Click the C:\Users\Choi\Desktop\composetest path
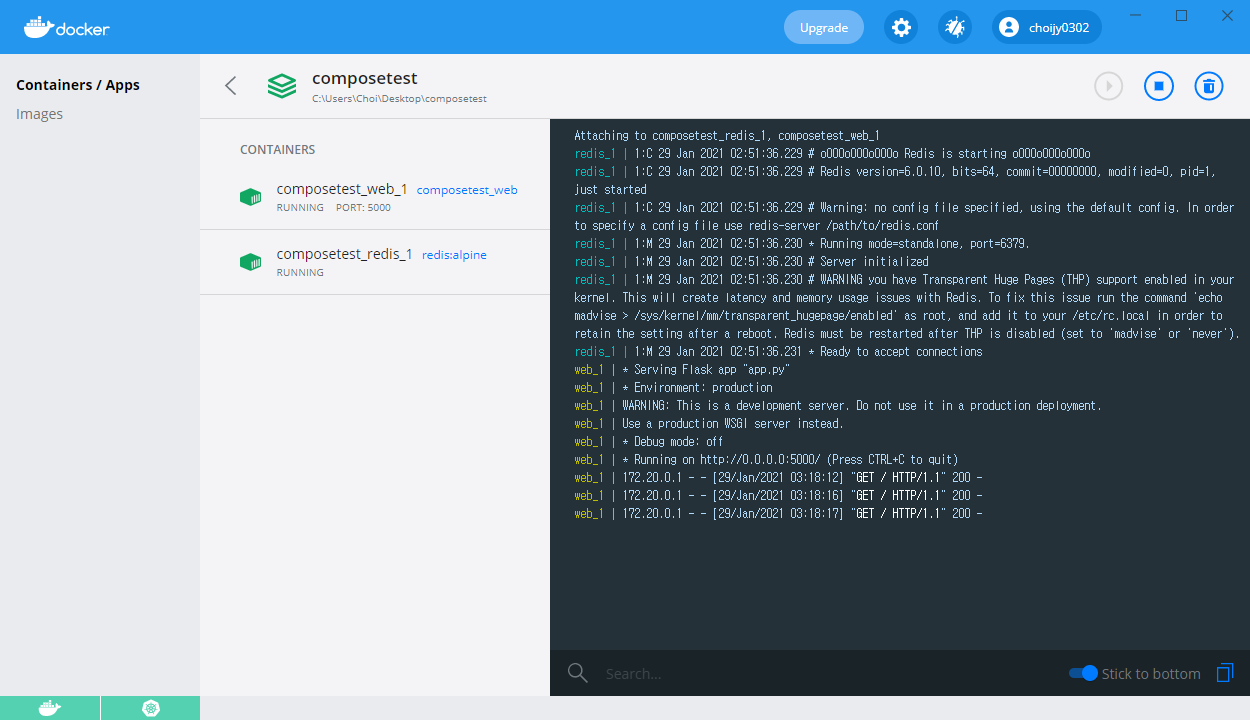The image size is (1250, 720). pos(399,99)
